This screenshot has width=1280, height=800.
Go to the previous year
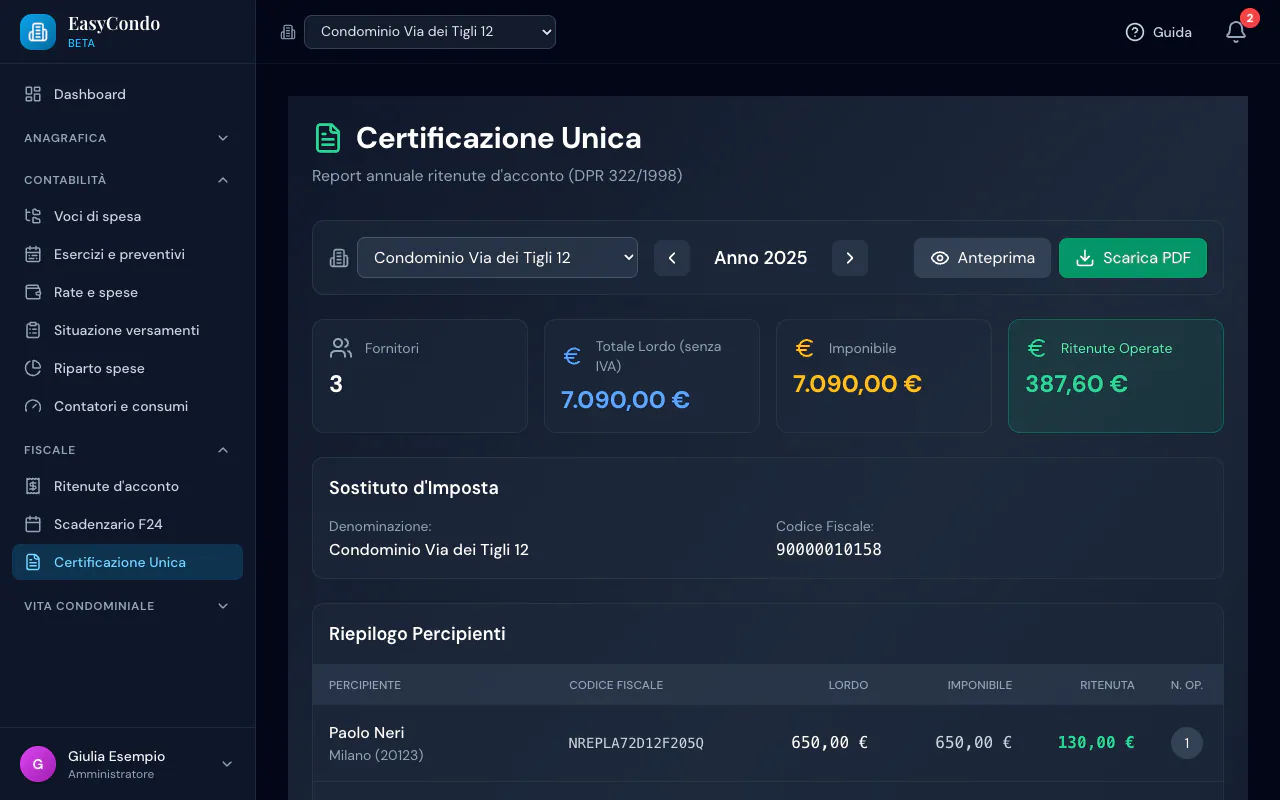point(672,258)
